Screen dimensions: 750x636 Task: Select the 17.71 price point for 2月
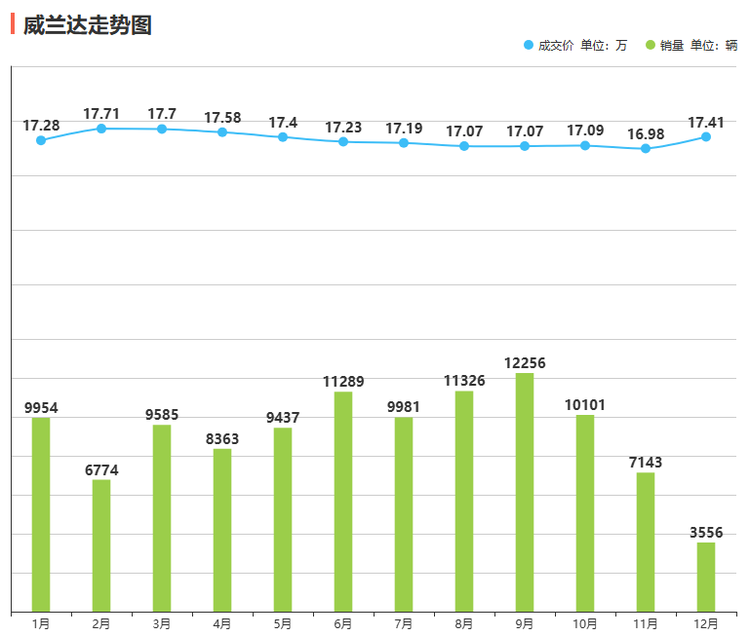click(101, 128)
